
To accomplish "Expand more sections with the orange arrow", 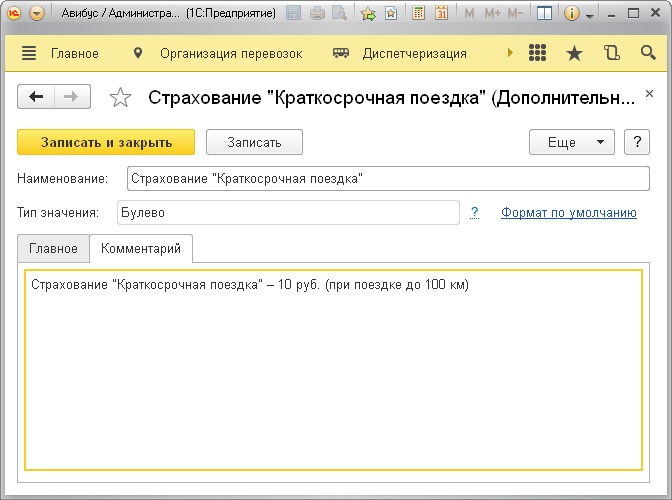I will point(510,53).
